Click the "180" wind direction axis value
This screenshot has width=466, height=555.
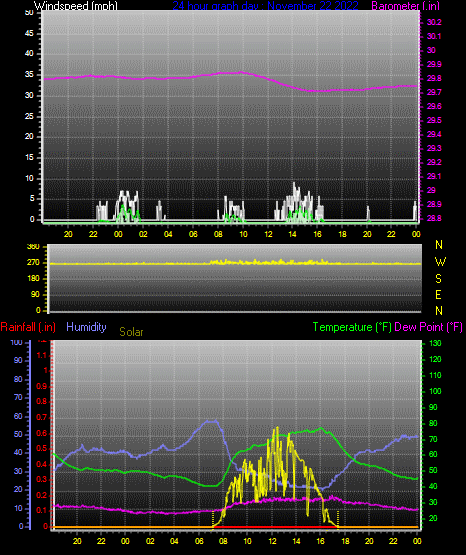[33, 279]
